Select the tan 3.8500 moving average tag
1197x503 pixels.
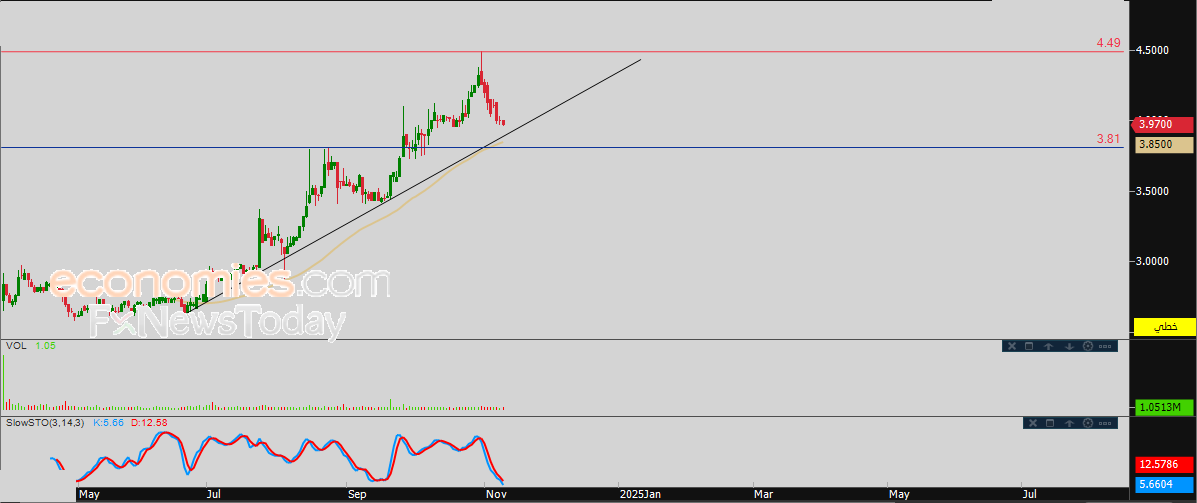pyautogui.click(x=1164, y=144)
